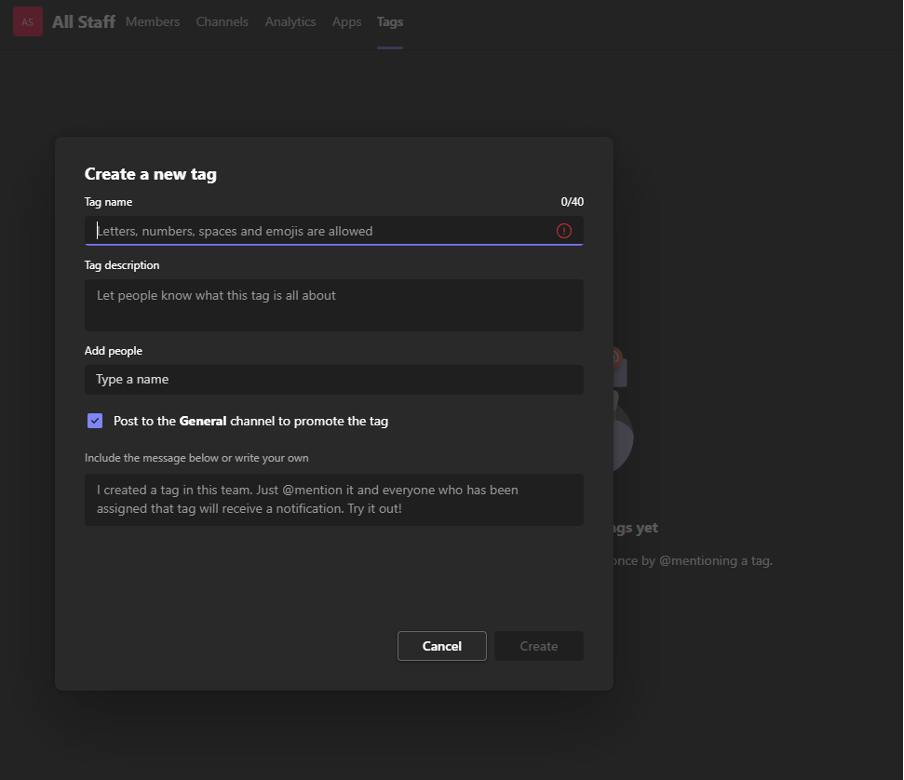Viewport: 904px width, 780px height.
Task: Focus the Tag name input field
Action: [320, 231]
